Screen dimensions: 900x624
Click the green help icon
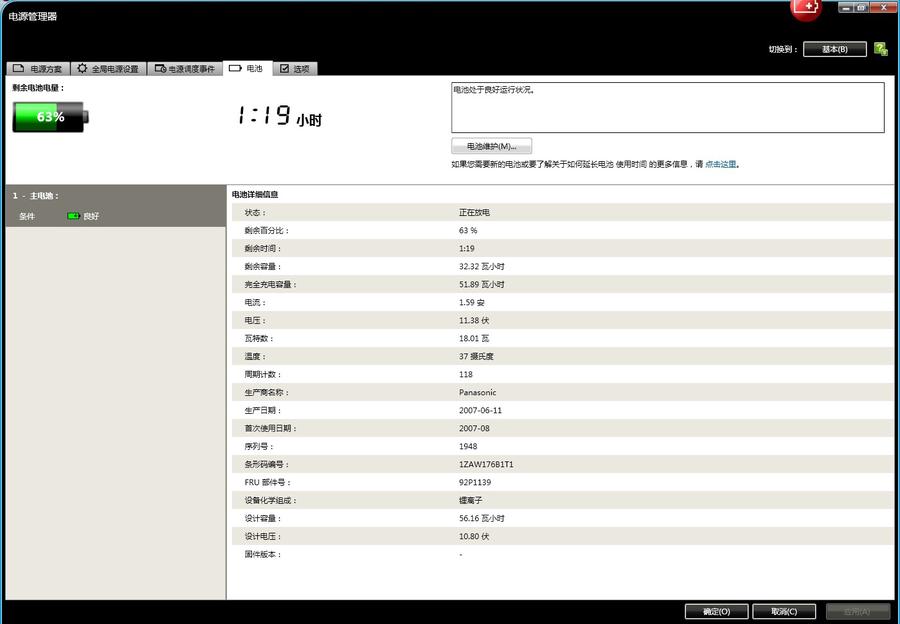[x=880, y=49]
